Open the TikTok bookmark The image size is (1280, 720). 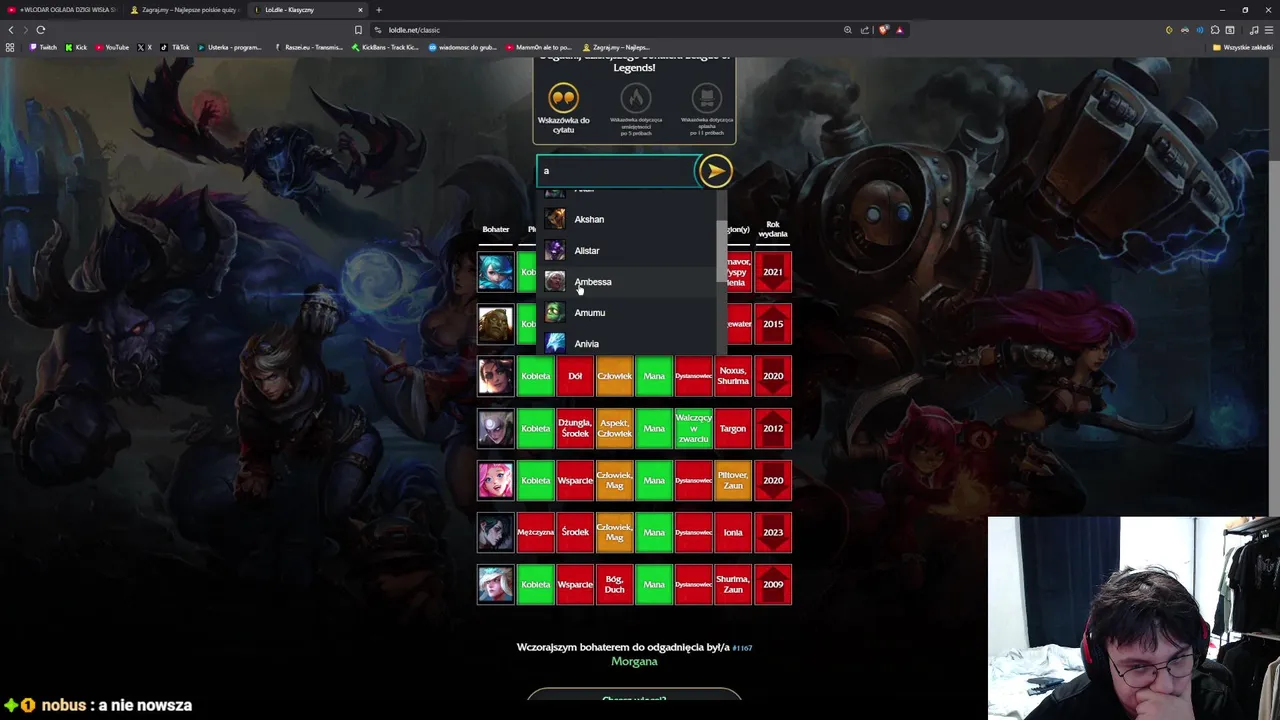click(x=175, y=47)
